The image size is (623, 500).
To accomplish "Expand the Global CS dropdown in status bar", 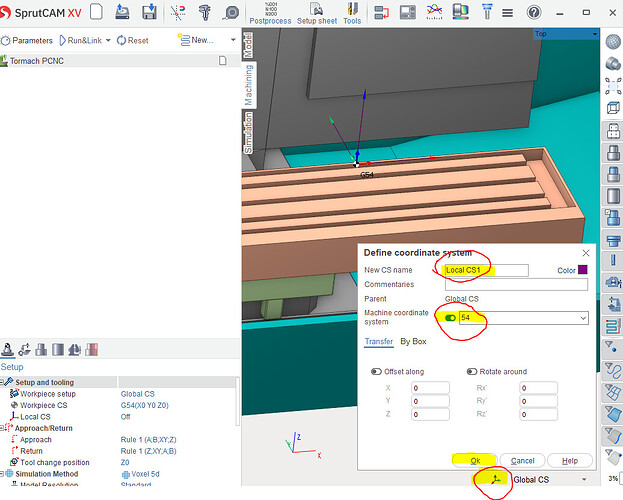I will click(x=585, y=480).
